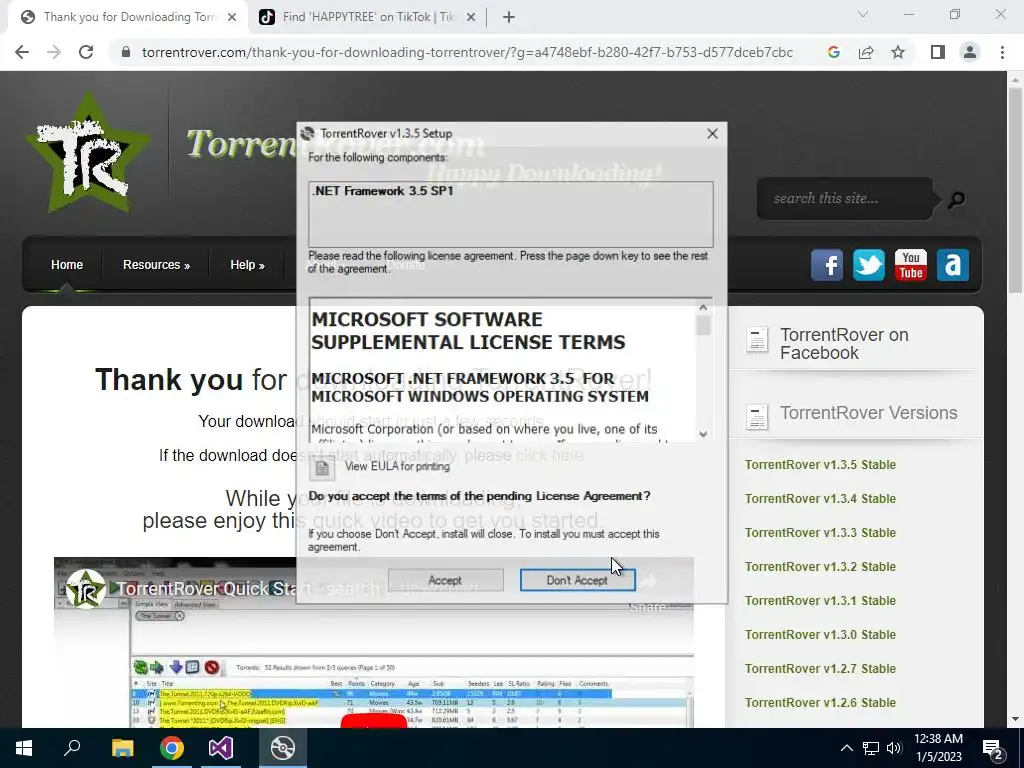Viewport: 1024px width, 768px height.
Task: Click the .NET Framework 3.5 SP1 components box
Action: coord(511,214)
